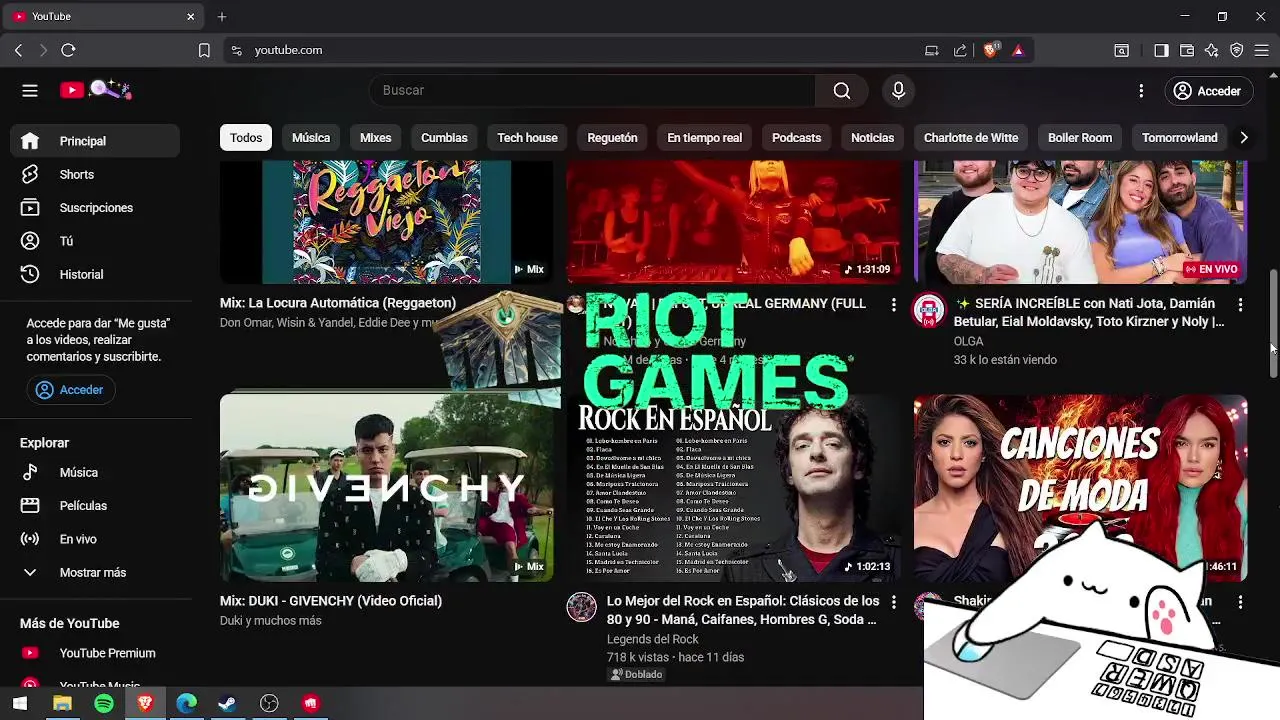Click the Brave Shields lion icon

(x=991, y=50)
